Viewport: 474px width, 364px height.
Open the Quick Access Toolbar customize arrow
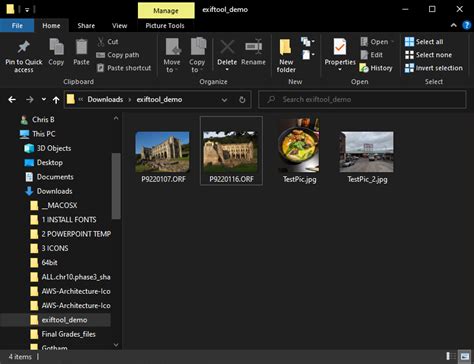[27, 10]
